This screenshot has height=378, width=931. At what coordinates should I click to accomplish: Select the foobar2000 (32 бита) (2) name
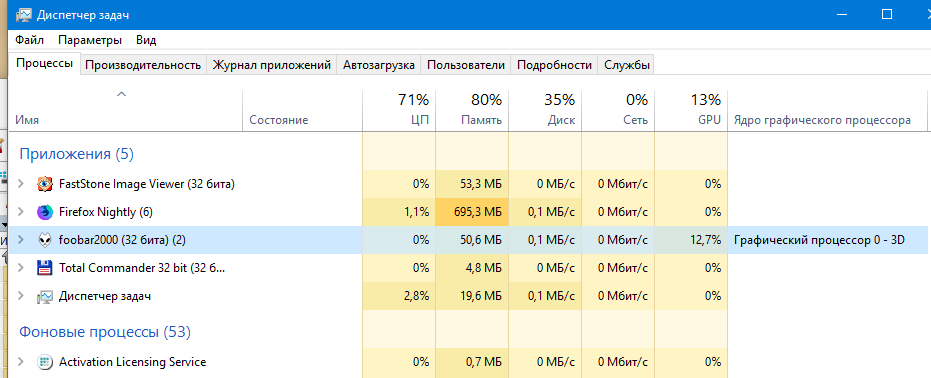(122, 240)
